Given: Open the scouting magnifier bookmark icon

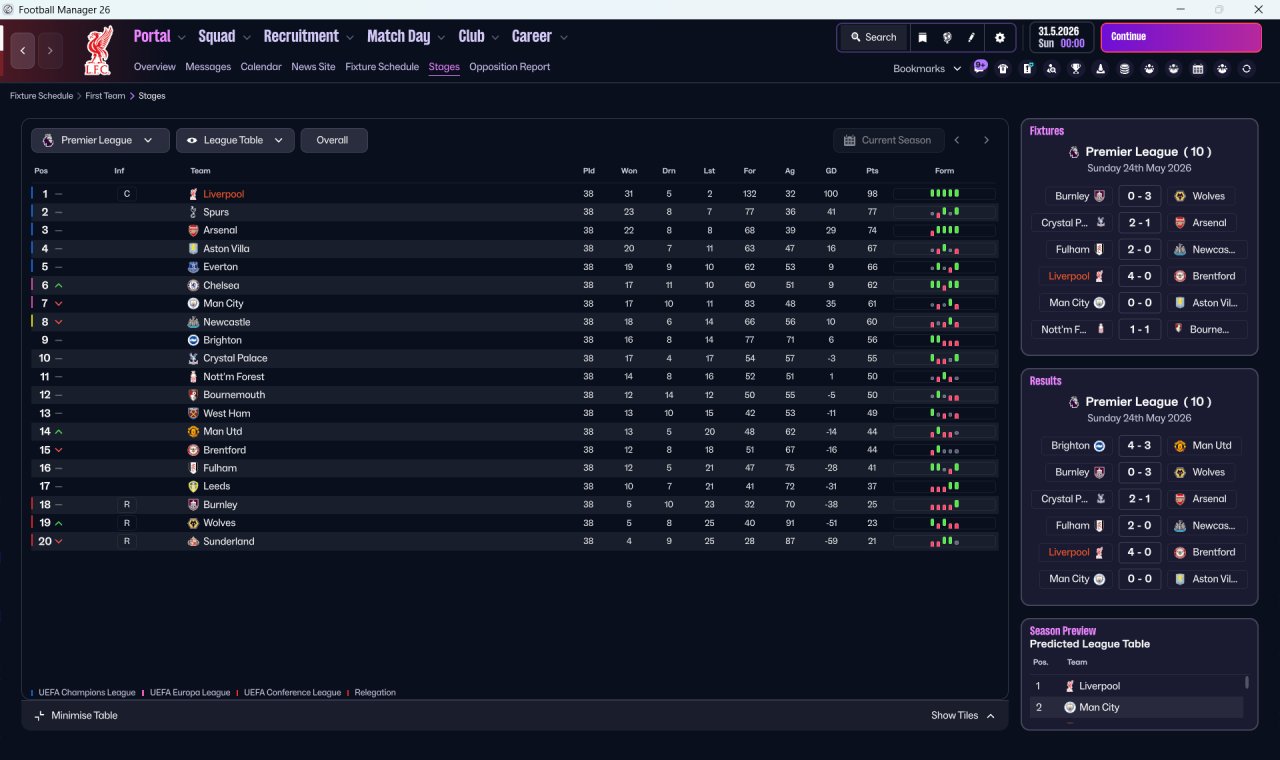Looking at the screenshot, I should [x=1051, y=69].
